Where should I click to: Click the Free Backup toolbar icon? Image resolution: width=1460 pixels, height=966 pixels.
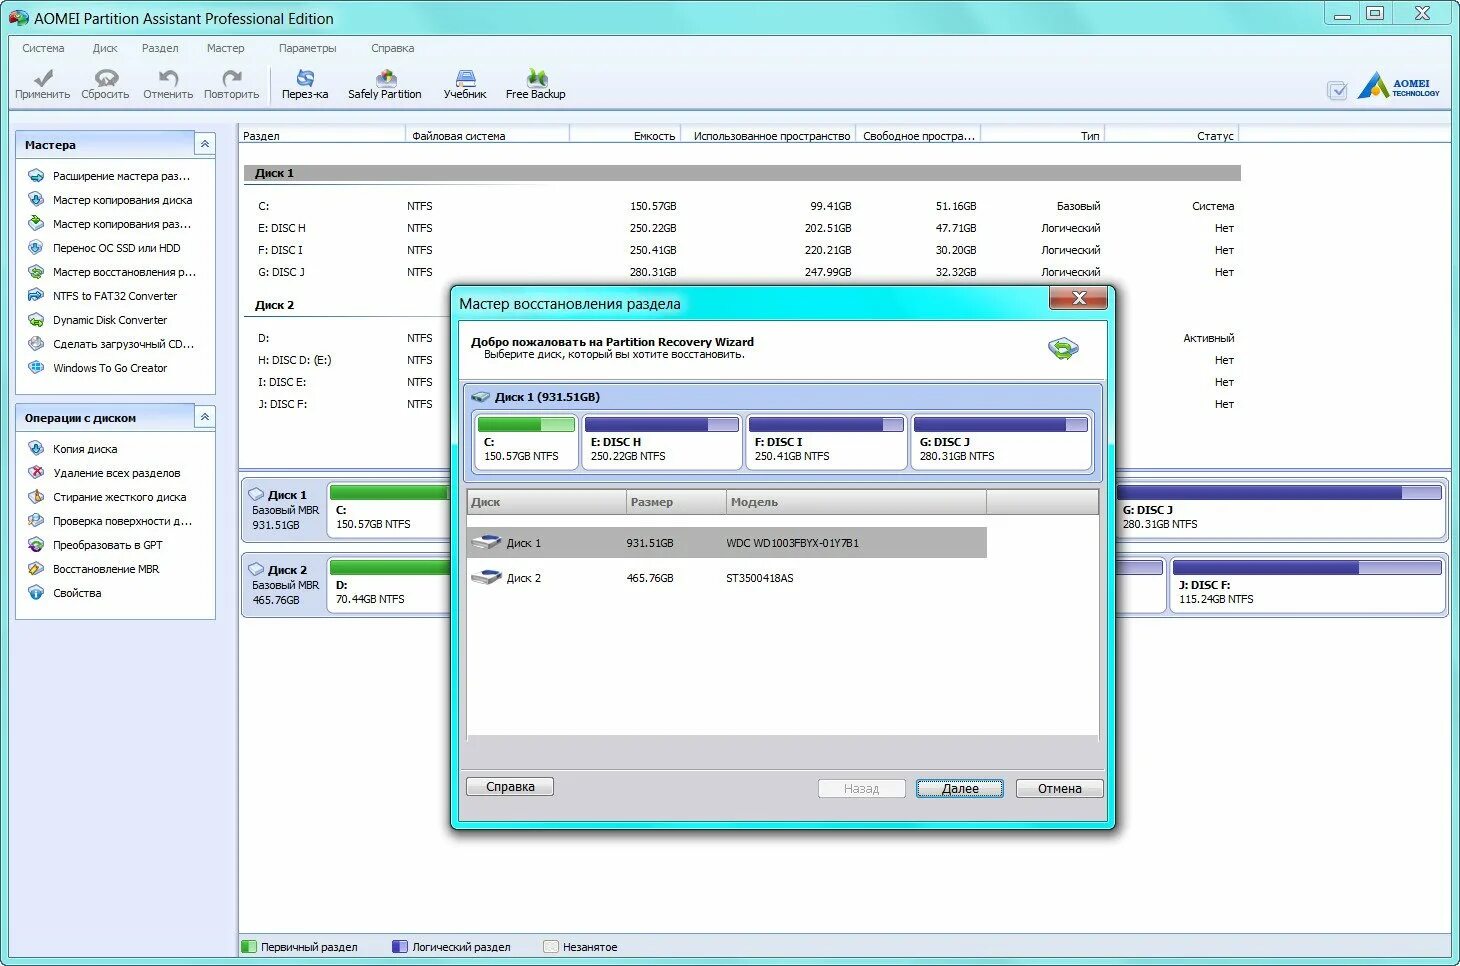pyautogui.click(x=535, y=82)
